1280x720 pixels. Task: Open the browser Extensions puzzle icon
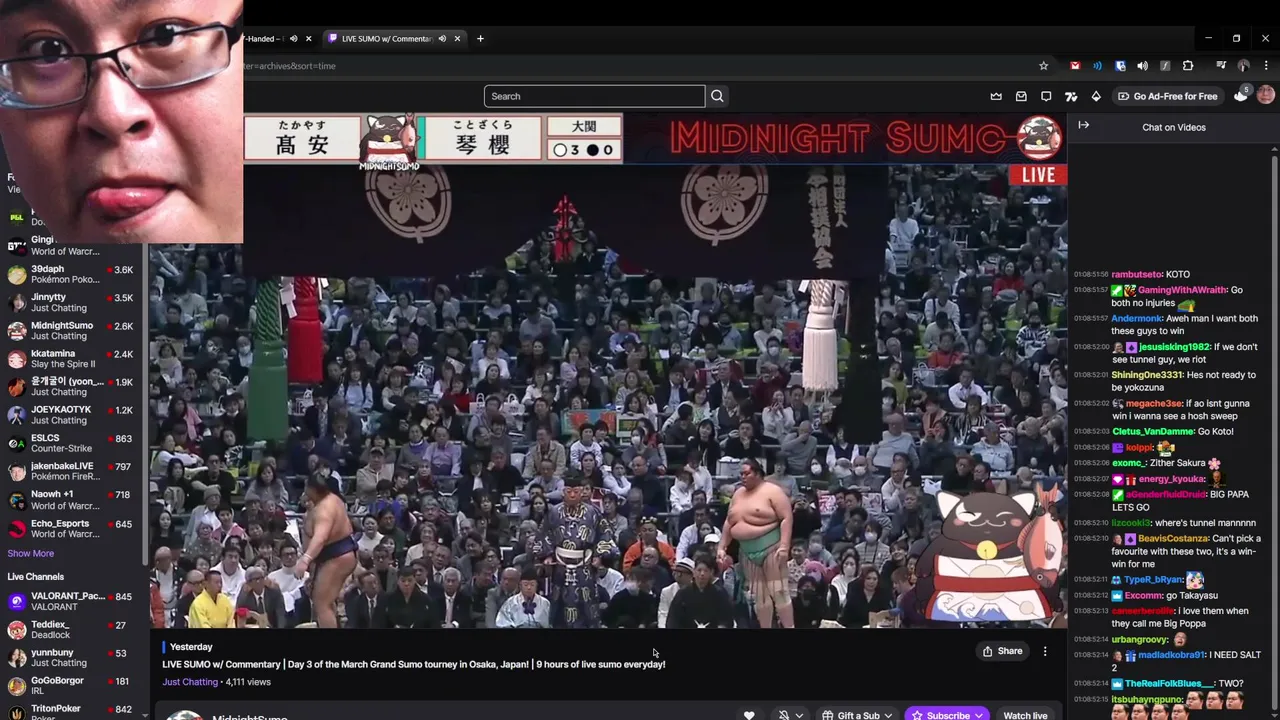click(1188, 66)
